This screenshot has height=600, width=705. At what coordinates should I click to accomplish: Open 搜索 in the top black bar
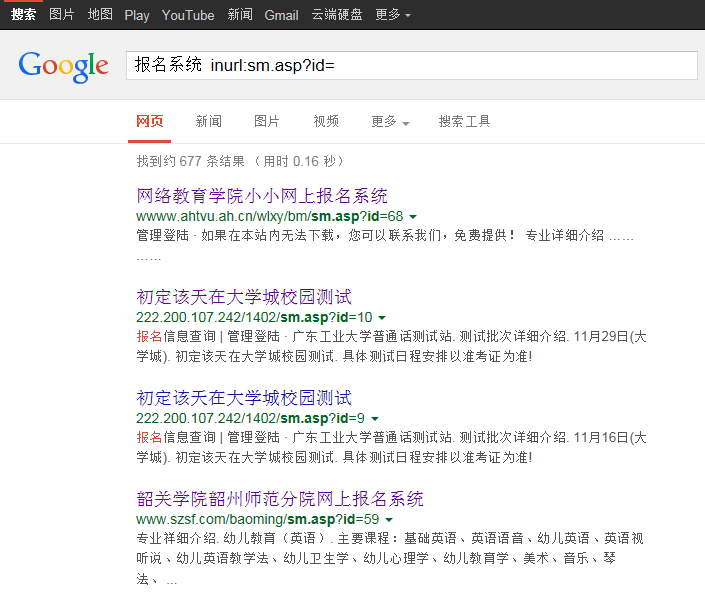[23, 14]
